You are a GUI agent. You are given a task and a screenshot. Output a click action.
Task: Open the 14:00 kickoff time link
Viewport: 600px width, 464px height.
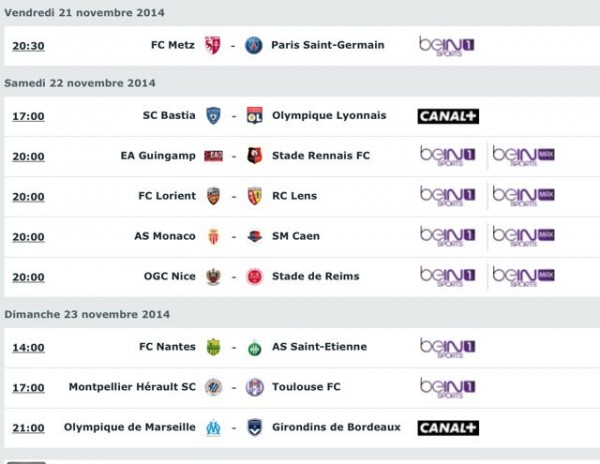click(x=28, y=348)
